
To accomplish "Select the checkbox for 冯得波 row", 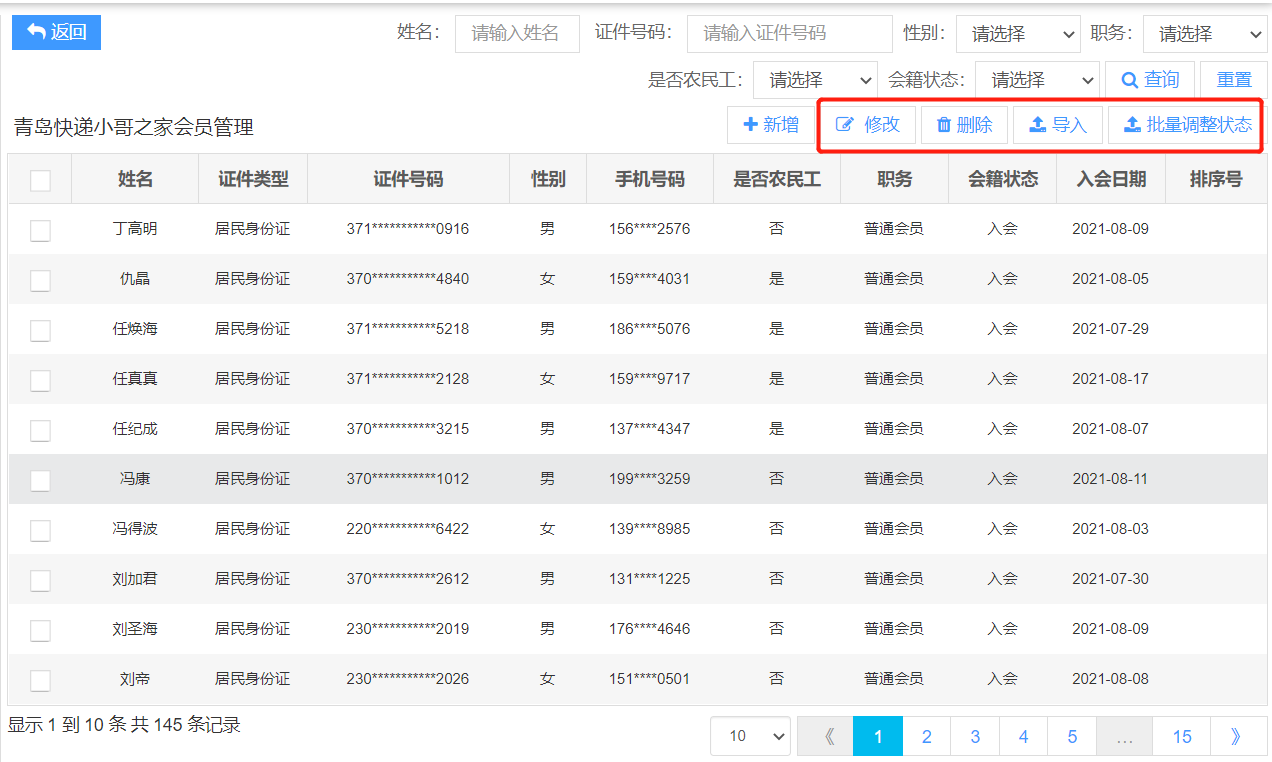I will coord(40,530).
